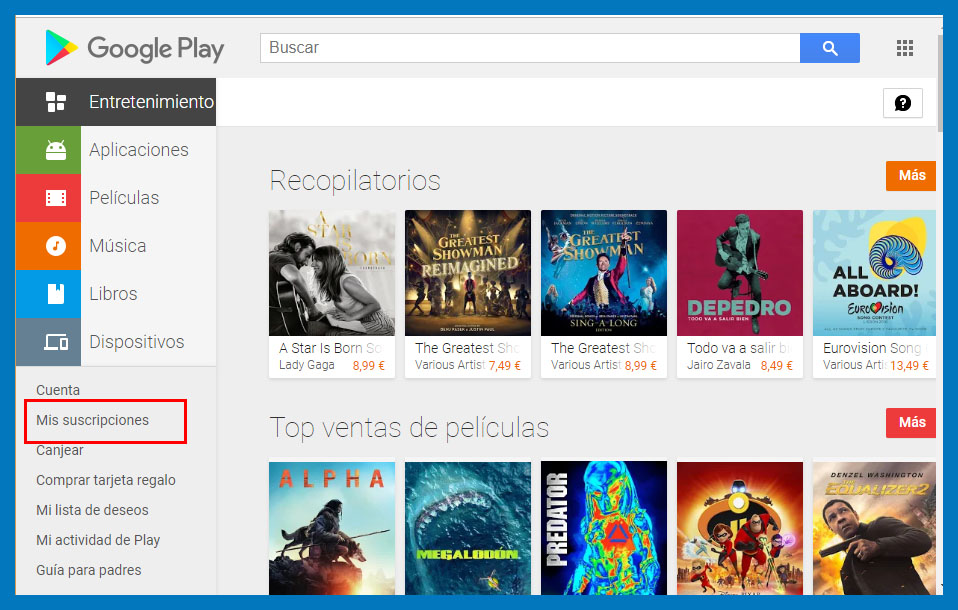Click the 'A Star Is Born So' title text

click(331, 348)
